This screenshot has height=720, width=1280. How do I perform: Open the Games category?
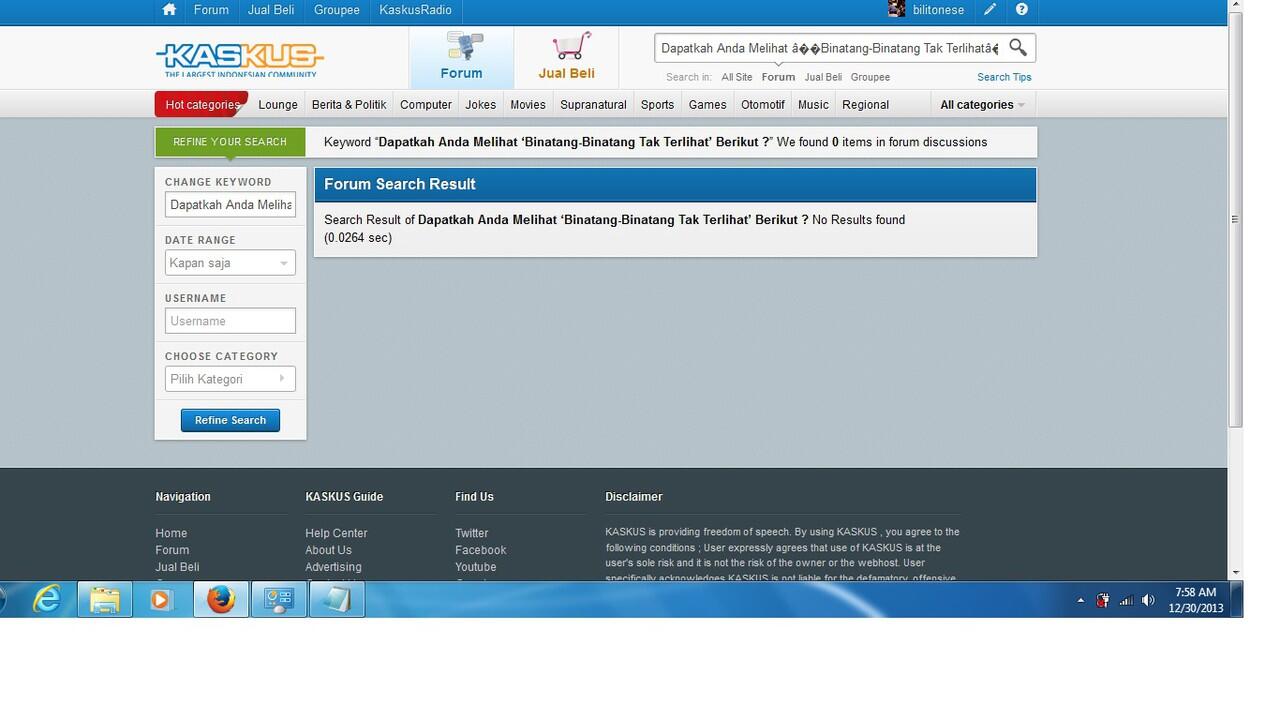707,105
